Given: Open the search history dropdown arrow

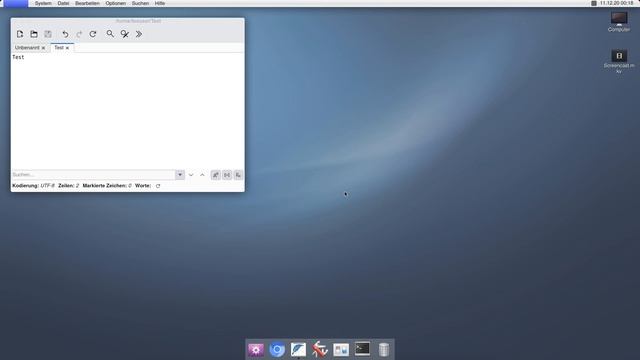Looking at the screenshot, I should 180,175.
